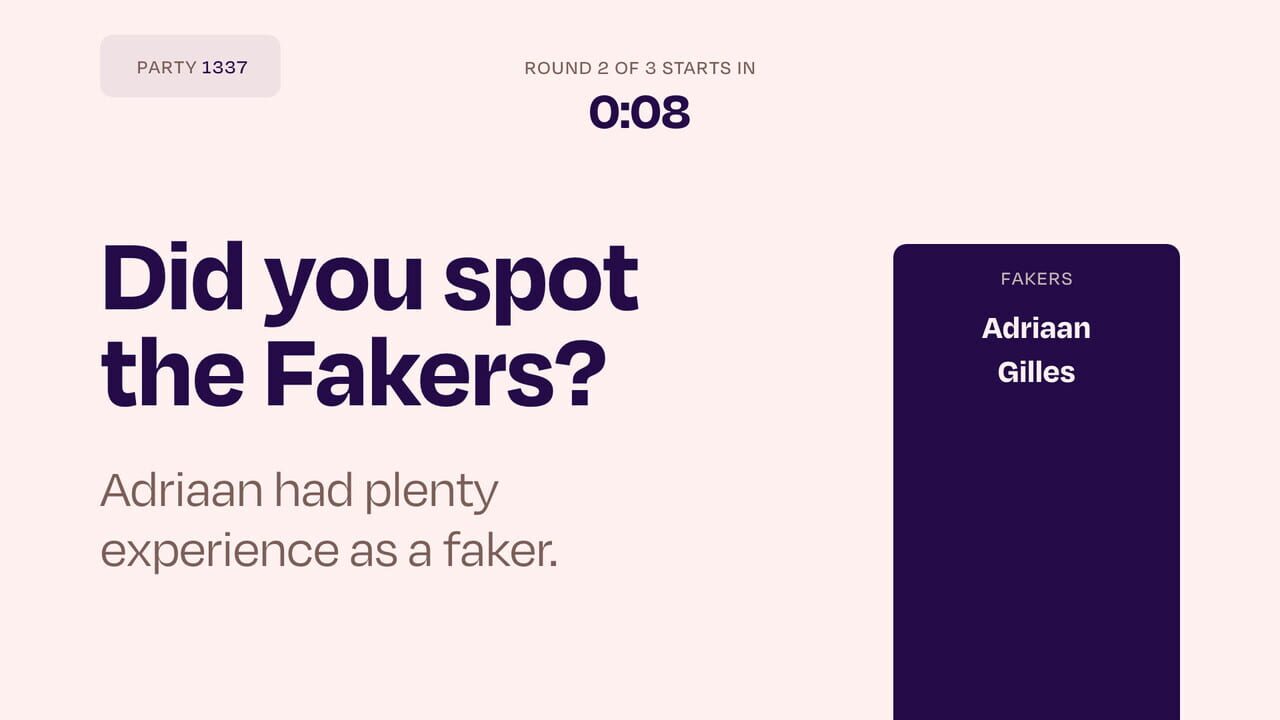
Task: Click the 'Did you spot' heading line
Action: [x=370, y=280]
